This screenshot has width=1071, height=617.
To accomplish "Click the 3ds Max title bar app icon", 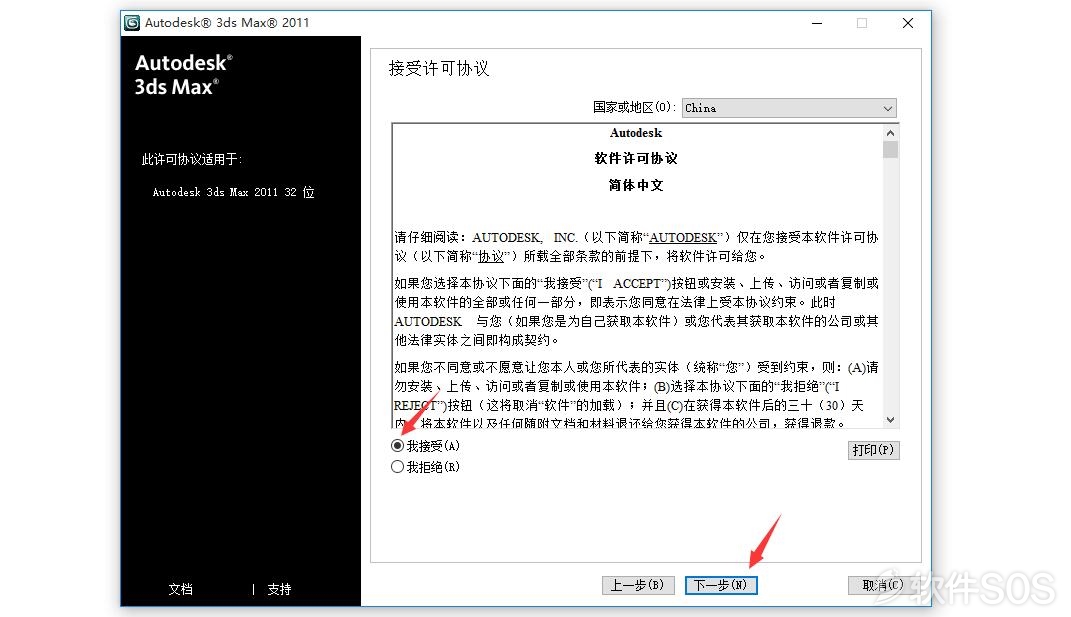I will pyautogui.click(x=132, y=23).
